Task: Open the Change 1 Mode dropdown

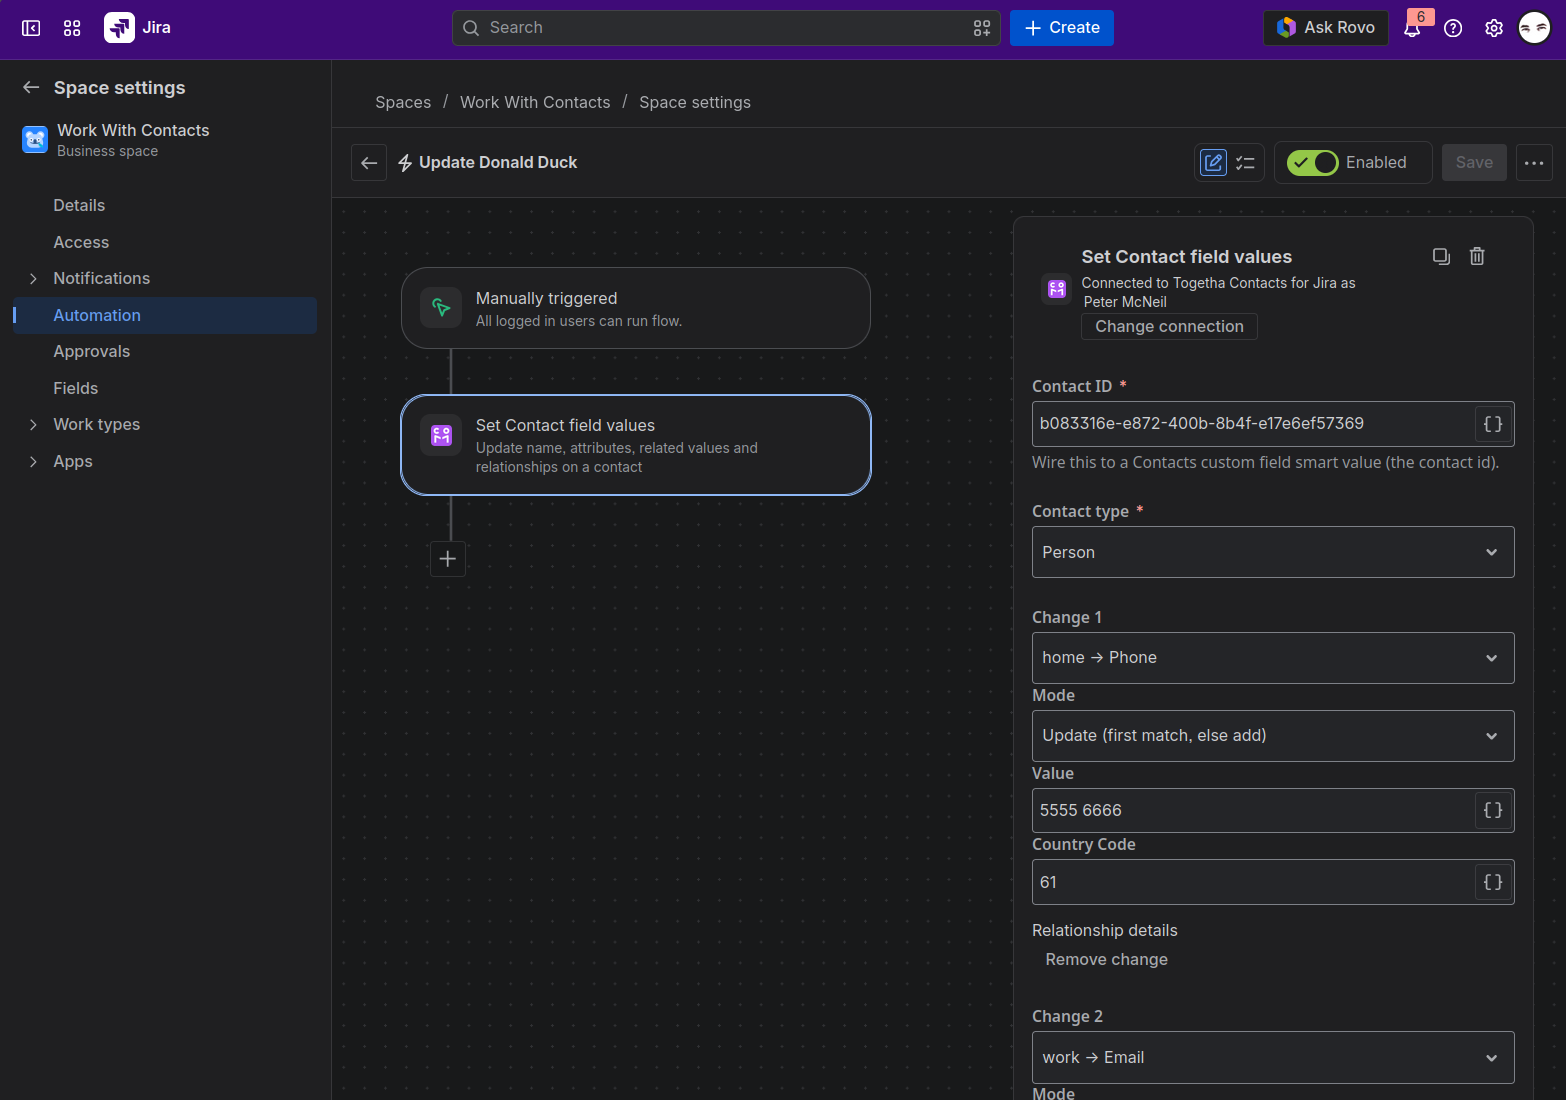Action: pyautogui.click(x=1273, y=736)
